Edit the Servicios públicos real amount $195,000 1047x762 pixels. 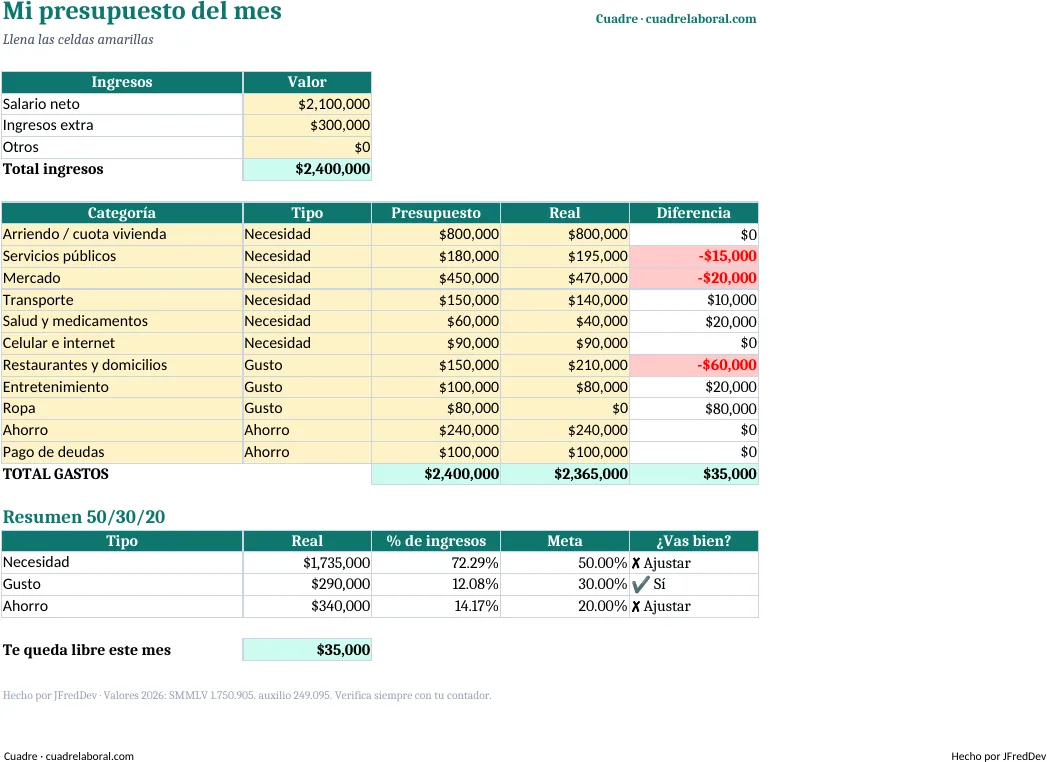tap(565, 256)
